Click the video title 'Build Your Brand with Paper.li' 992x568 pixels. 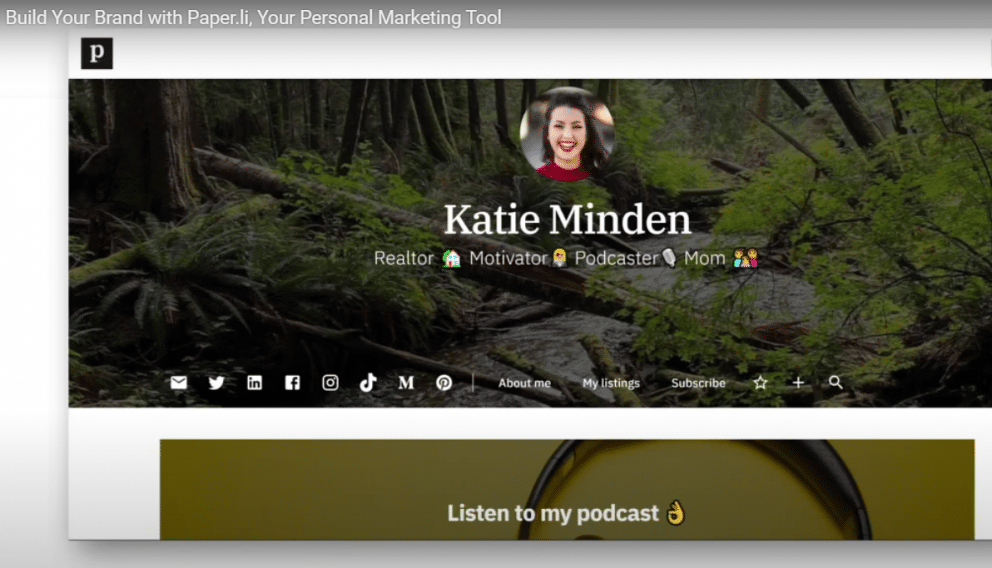254,17
